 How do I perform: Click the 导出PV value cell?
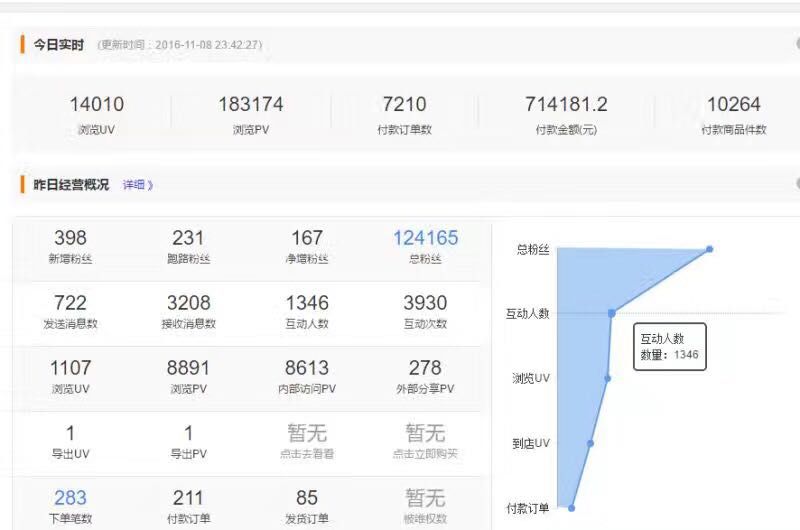[x=188, y=442]
